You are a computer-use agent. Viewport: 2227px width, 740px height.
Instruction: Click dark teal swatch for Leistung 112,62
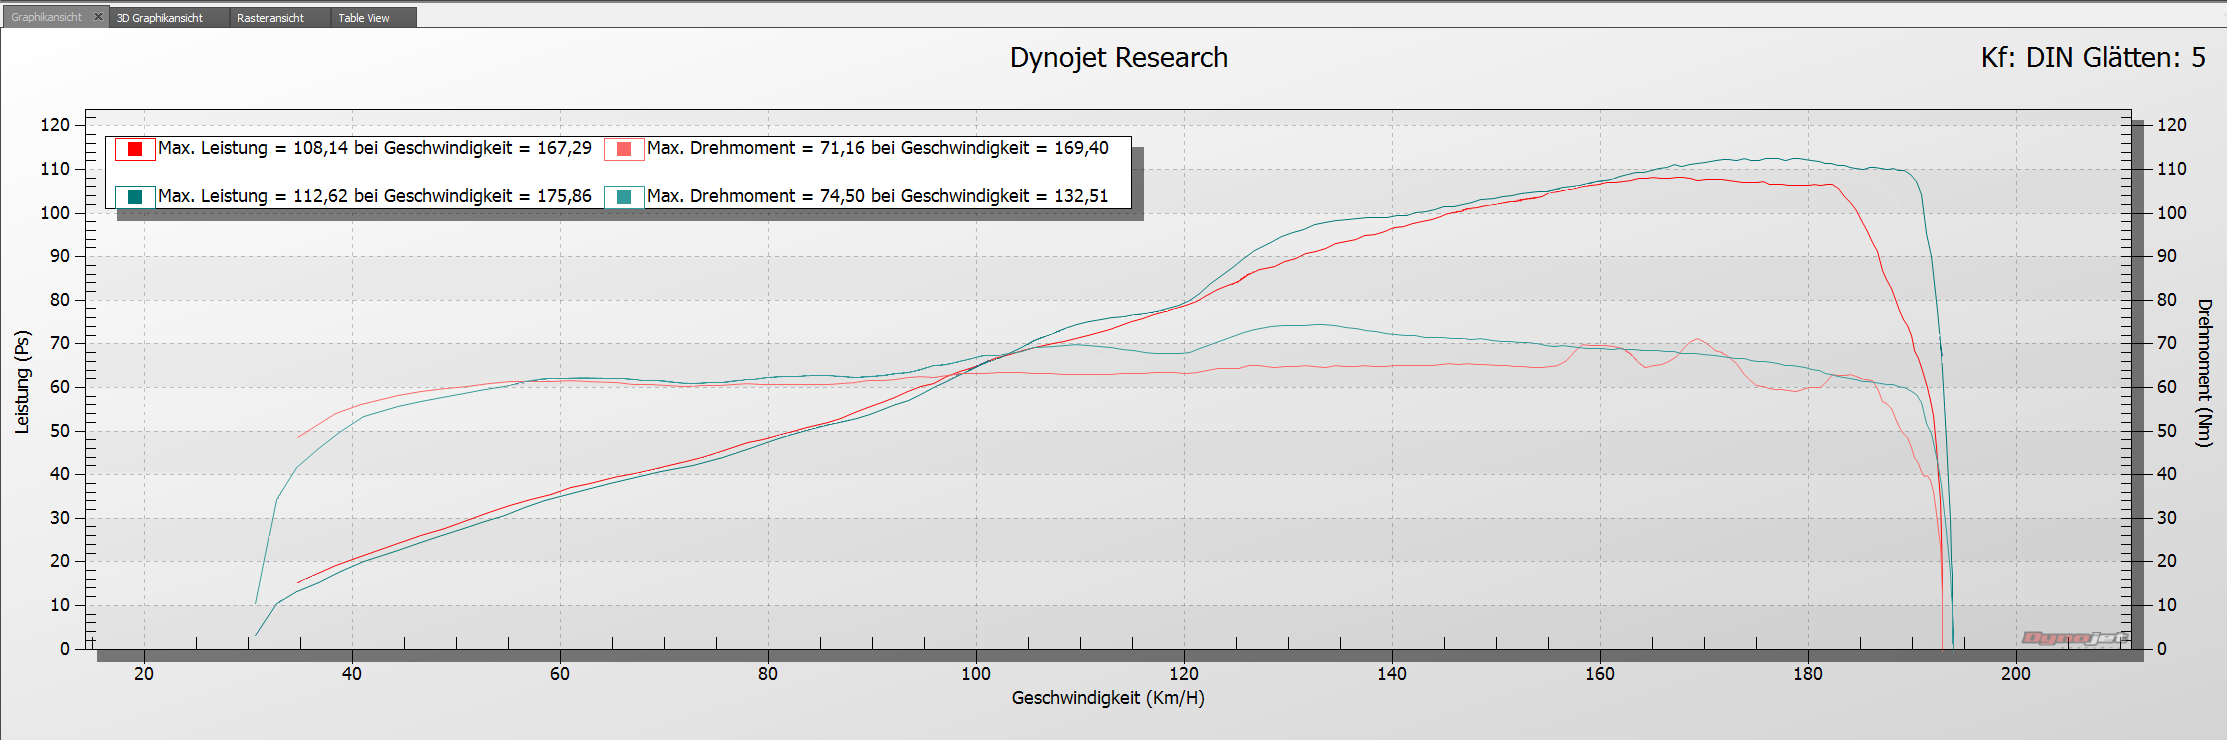tap(135, 197)
